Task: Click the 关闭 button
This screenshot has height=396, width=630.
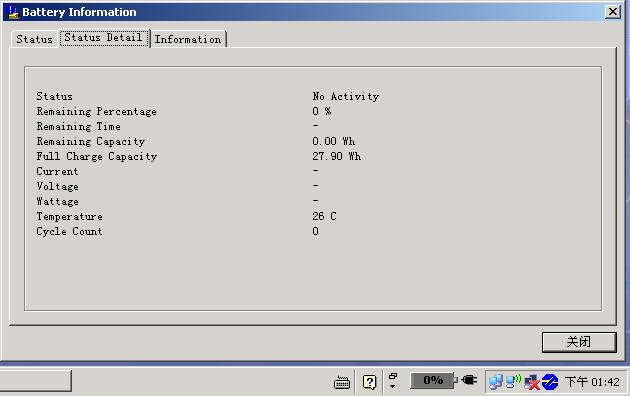Action: [x=579, y=342]
